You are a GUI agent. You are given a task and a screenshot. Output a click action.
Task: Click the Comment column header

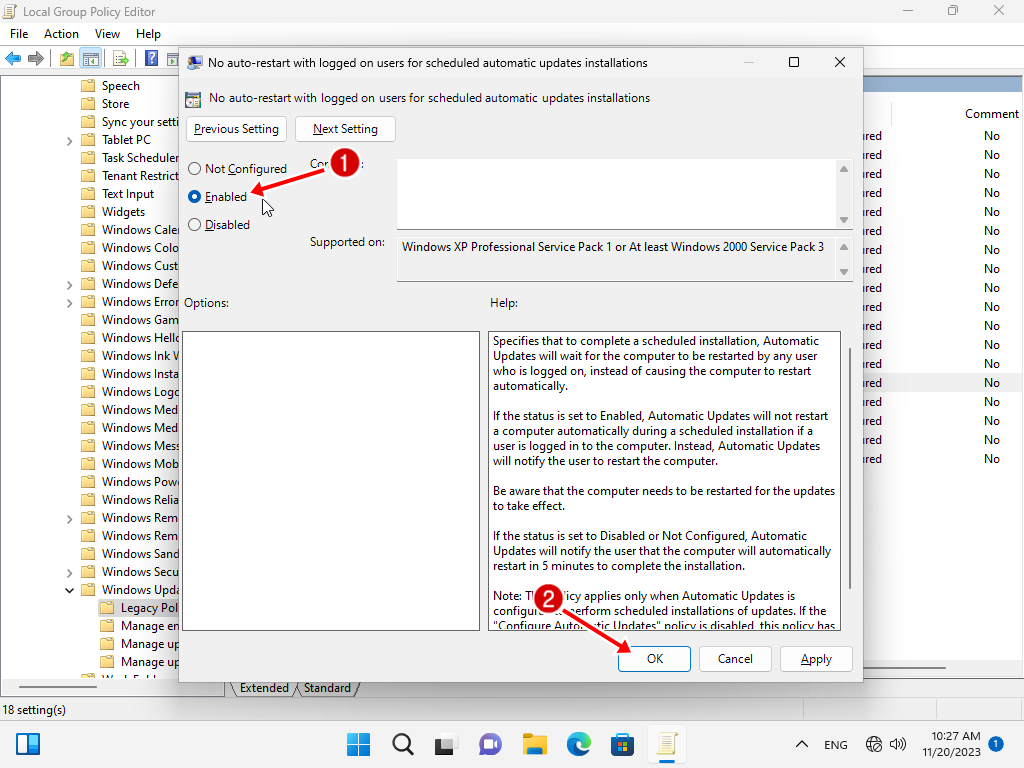991,114
